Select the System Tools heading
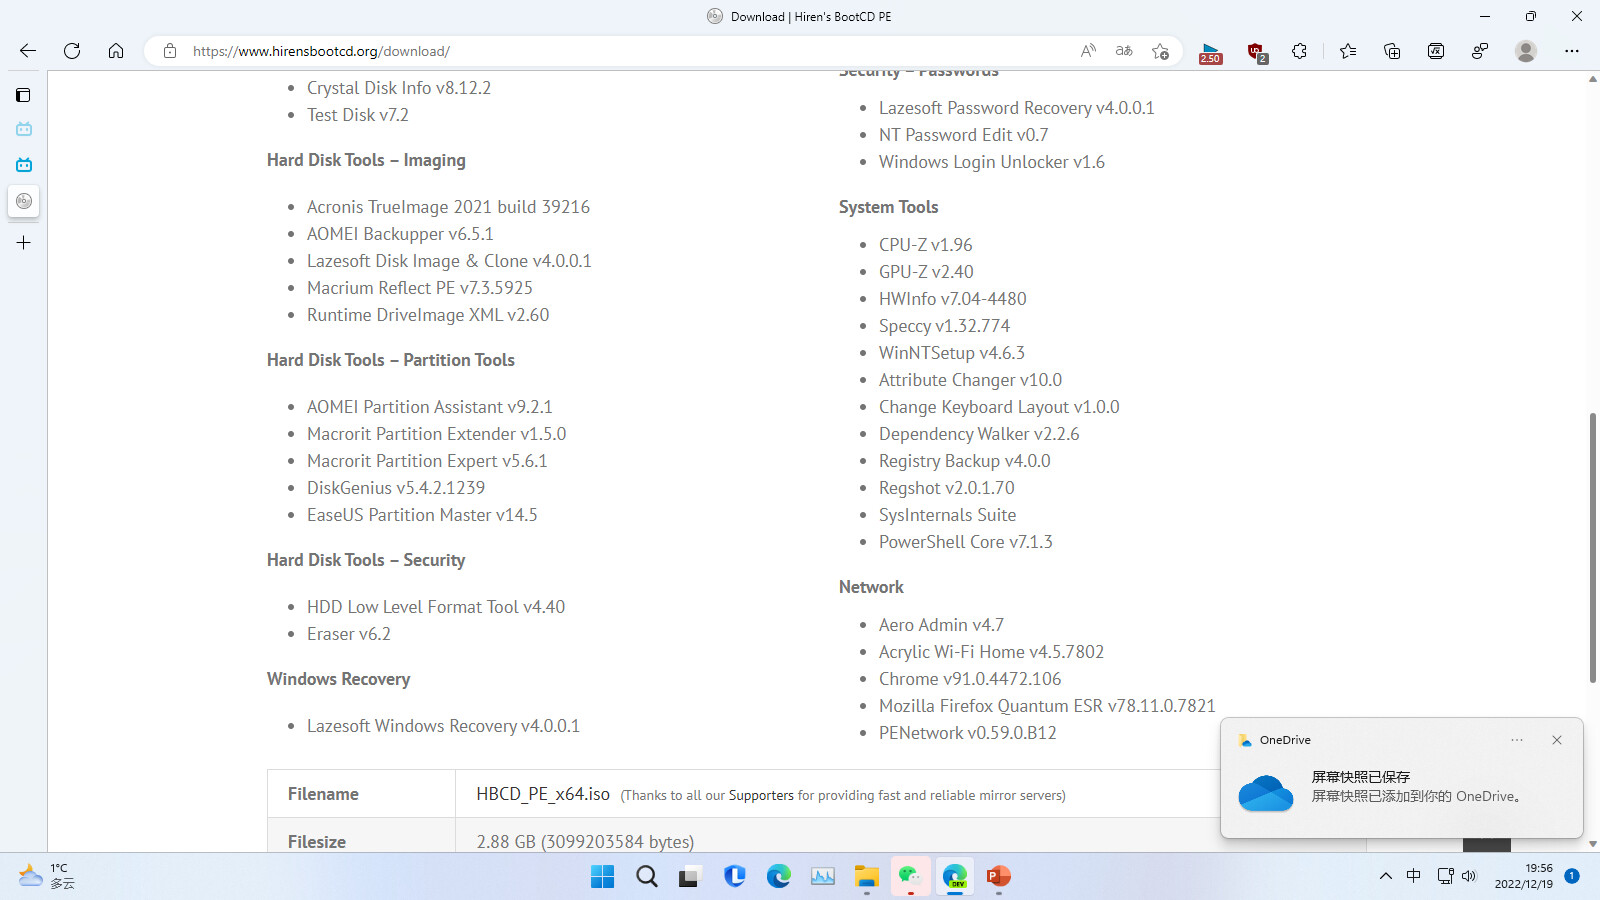 (x=888, y=207)
